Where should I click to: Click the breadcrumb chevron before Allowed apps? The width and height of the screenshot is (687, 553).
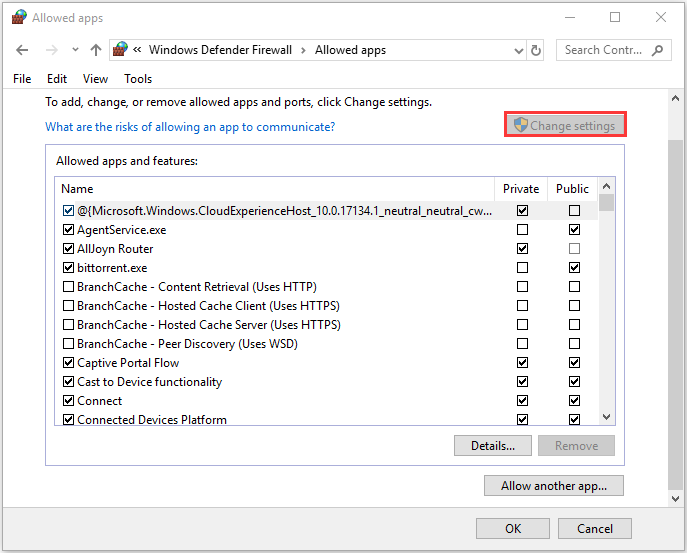pyautogui.click(x=303, y=50)
